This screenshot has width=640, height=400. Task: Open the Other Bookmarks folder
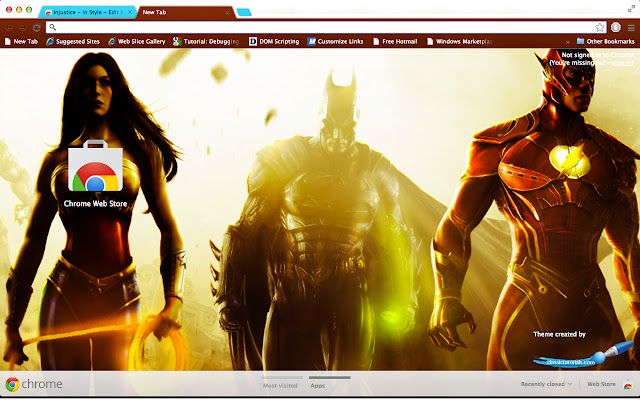tap(605, 41)
